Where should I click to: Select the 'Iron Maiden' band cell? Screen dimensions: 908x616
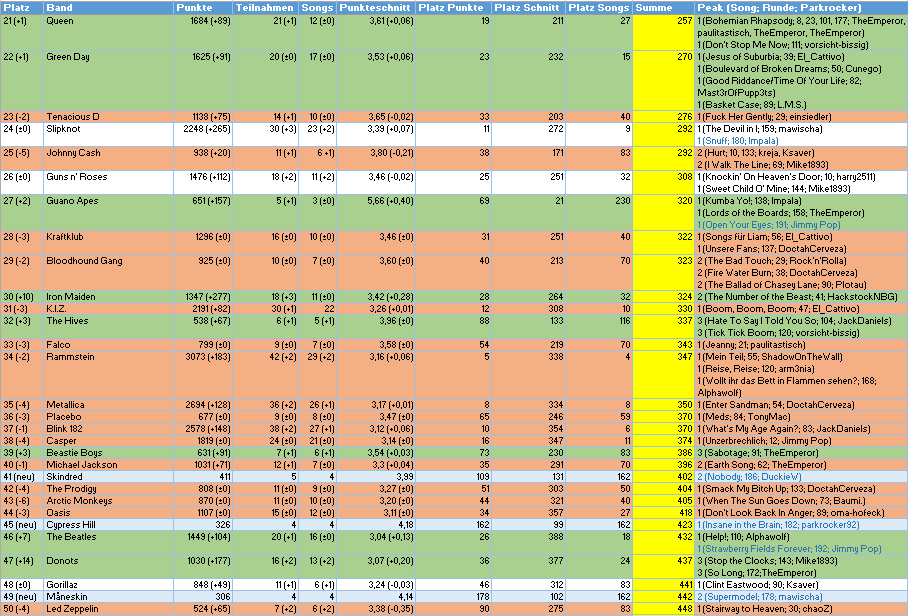coord(108,296)
